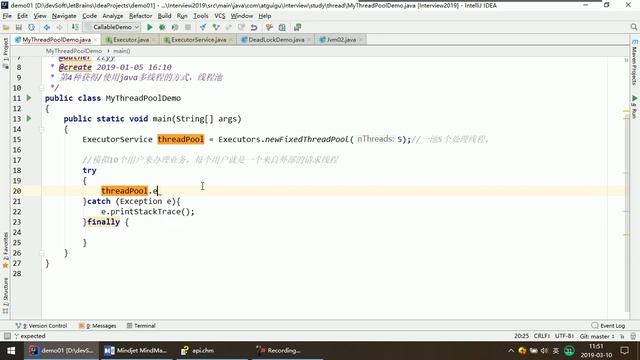Image resolution: width=640 pixels, height=360 pixels.
Task: Click the Save All toolbar icon
Action: tap(19, 27)
